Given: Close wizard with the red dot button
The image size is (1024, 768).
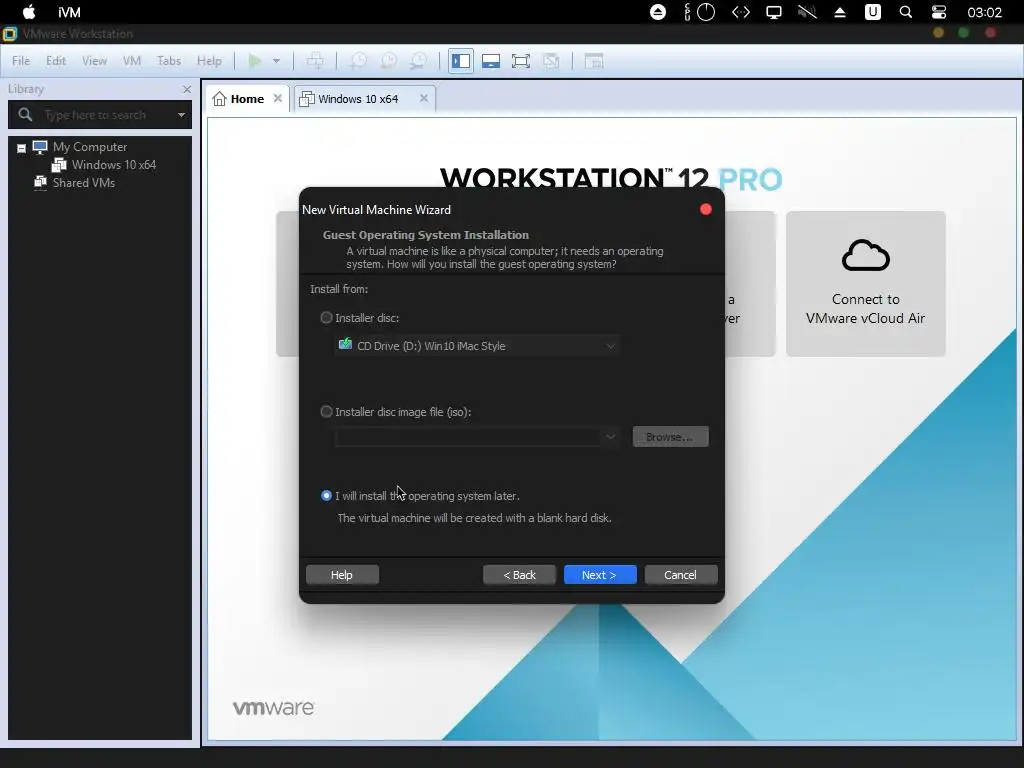Looking at the screenshot, I should coord(706,209).
